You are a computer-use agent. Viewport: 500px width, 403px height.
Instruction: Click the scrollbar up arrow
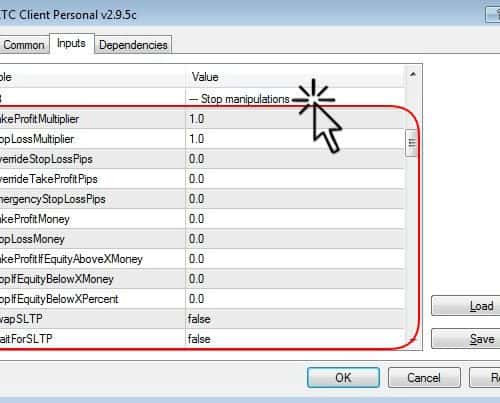412,74
